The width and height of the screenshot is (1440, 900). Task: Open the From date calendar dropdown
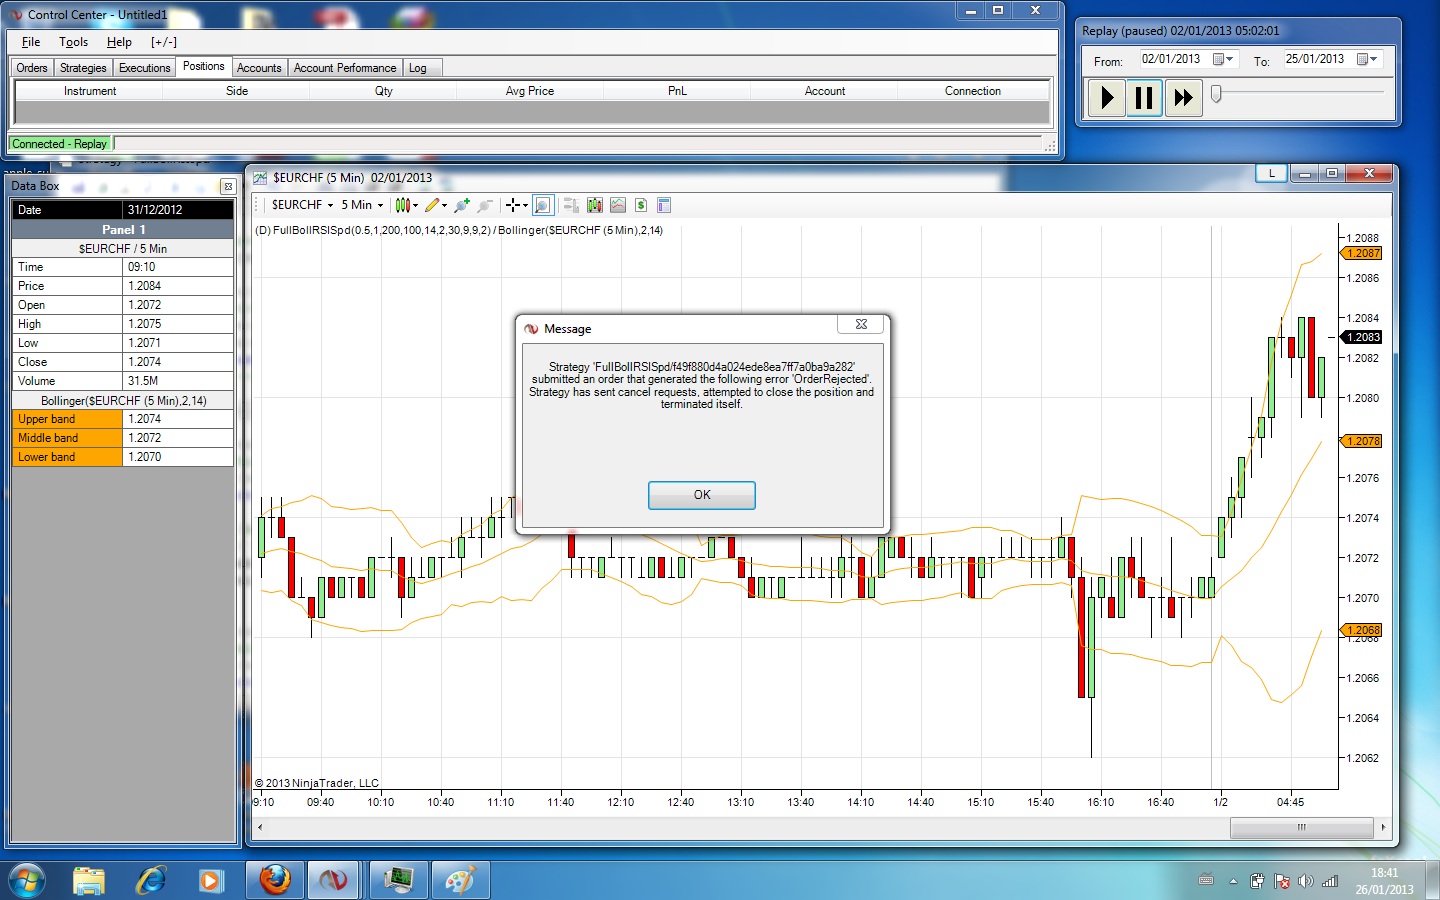tap(1223, 59)
